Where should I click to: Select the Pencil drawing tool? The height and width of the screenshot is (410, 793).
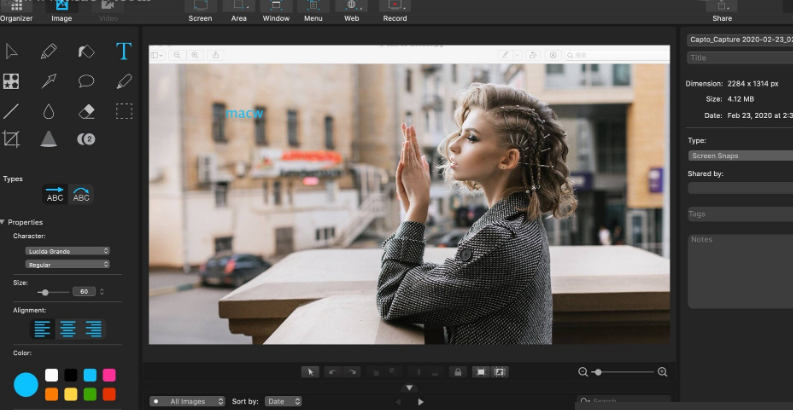(x=48, y=51)
